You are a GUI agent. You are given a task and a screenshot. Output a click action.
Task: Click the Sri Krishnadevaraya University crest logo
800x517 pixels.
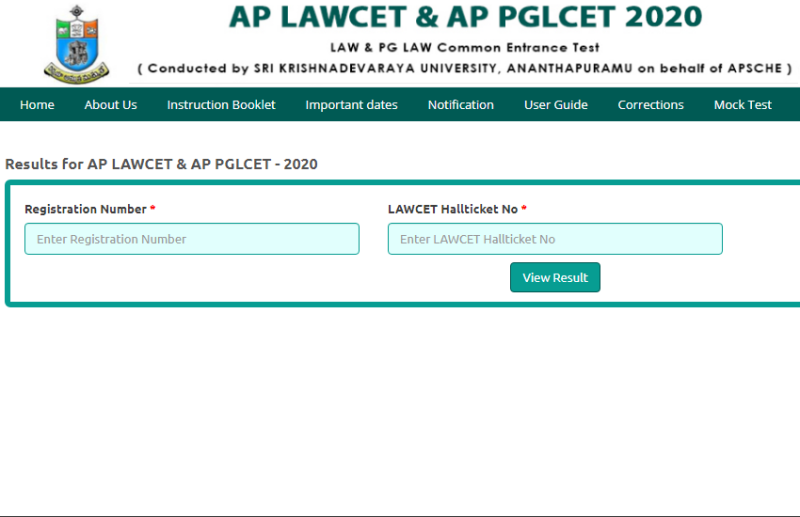[x=76, y=43]
